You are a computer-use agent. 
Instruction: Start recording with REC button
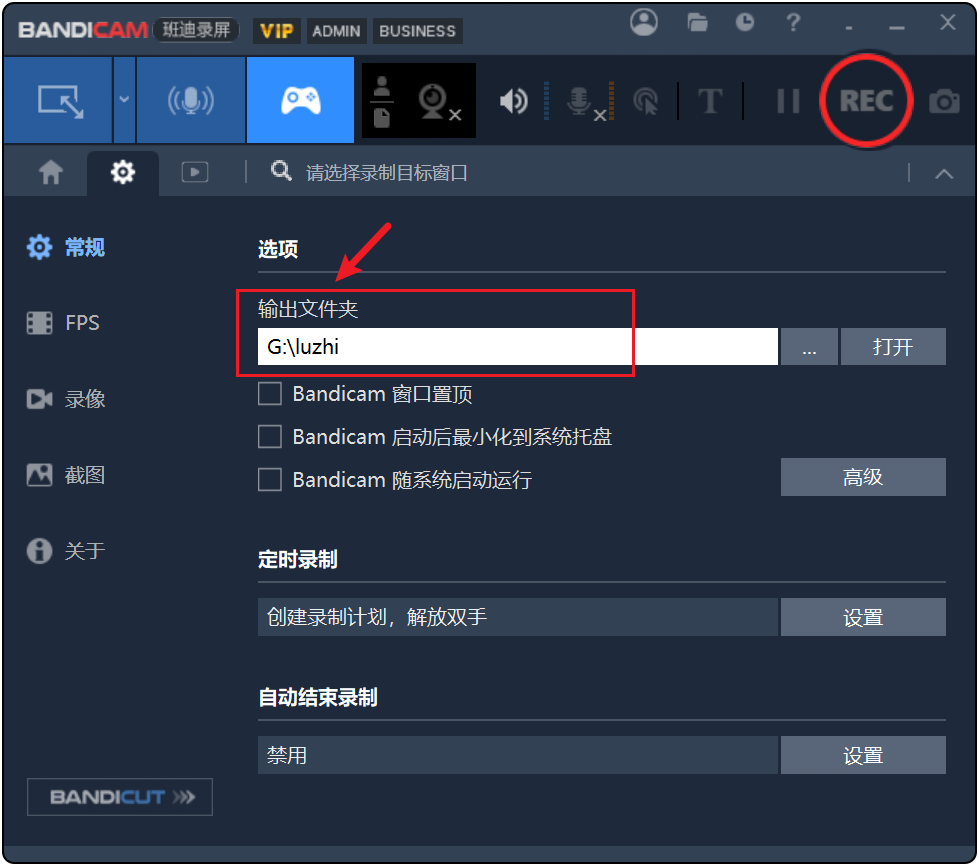click(866, 101)
